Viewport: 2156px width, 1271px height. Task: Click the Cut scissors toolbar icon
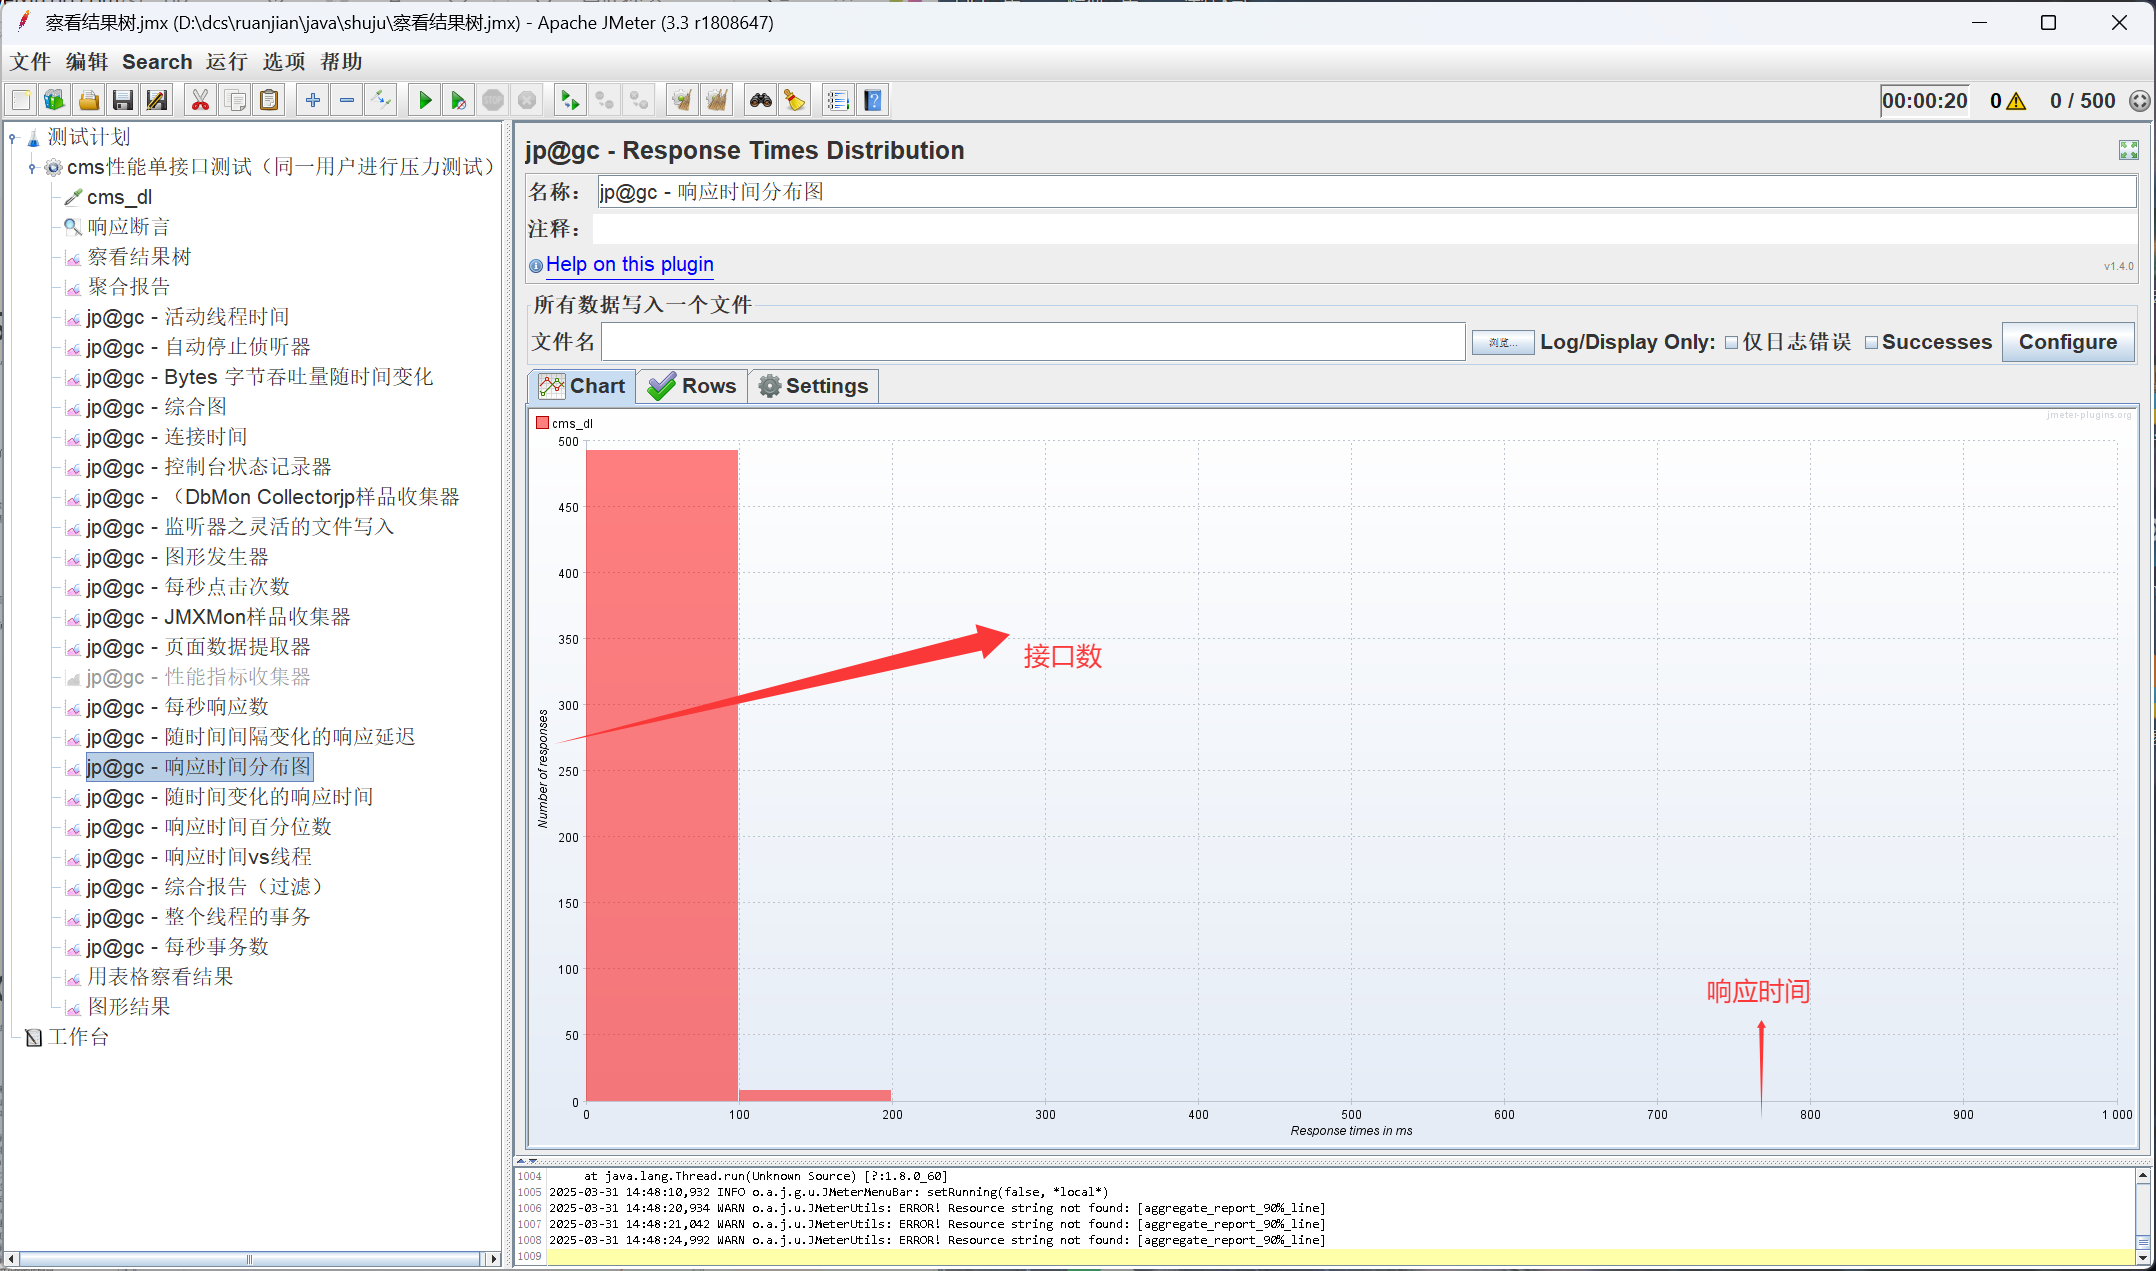tap(200, 100)
